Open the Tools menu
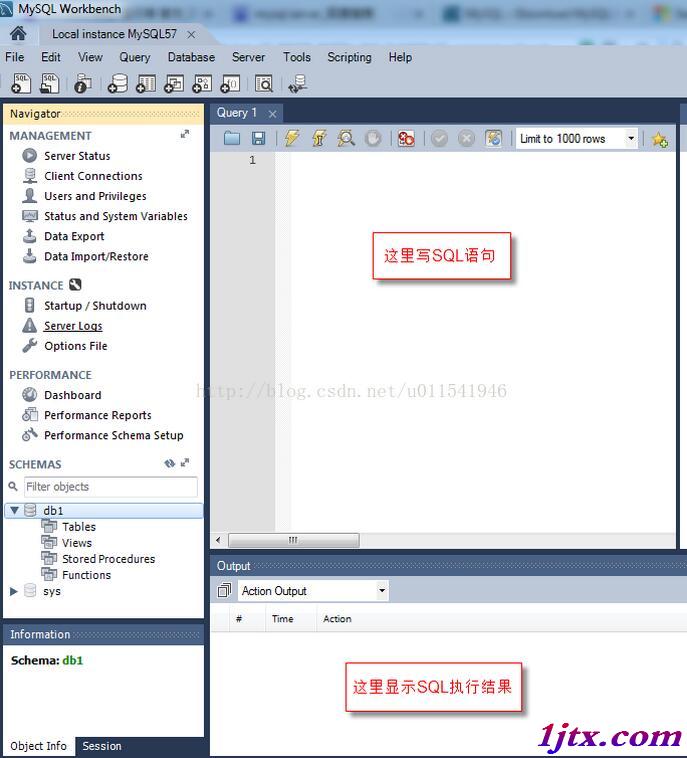 pyautogui.click(x=297, y=57)
